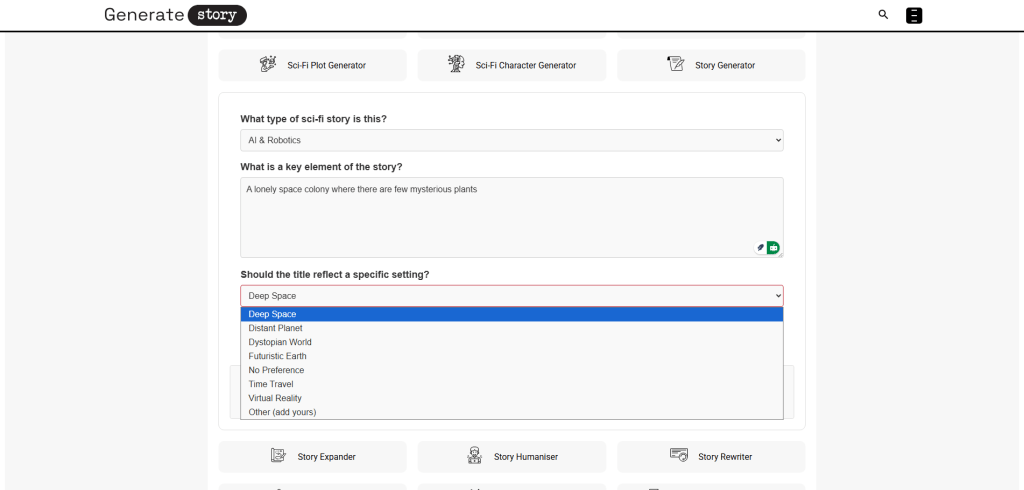
Task: Select the No Preference option
Action: click(276, 370)
